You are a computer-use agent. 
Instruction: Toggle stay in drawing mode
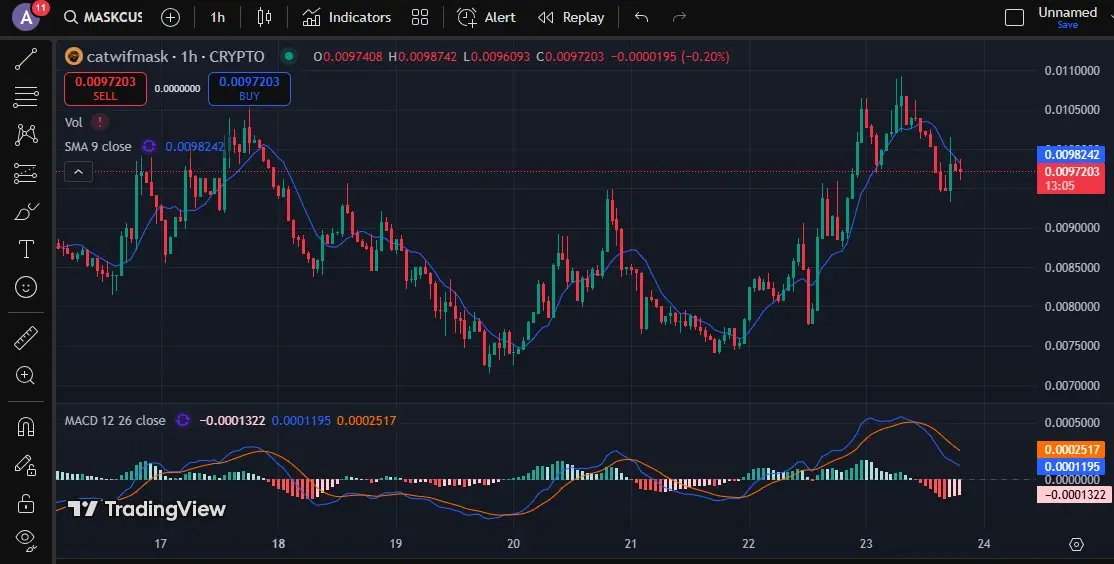(x=26, y=465)
